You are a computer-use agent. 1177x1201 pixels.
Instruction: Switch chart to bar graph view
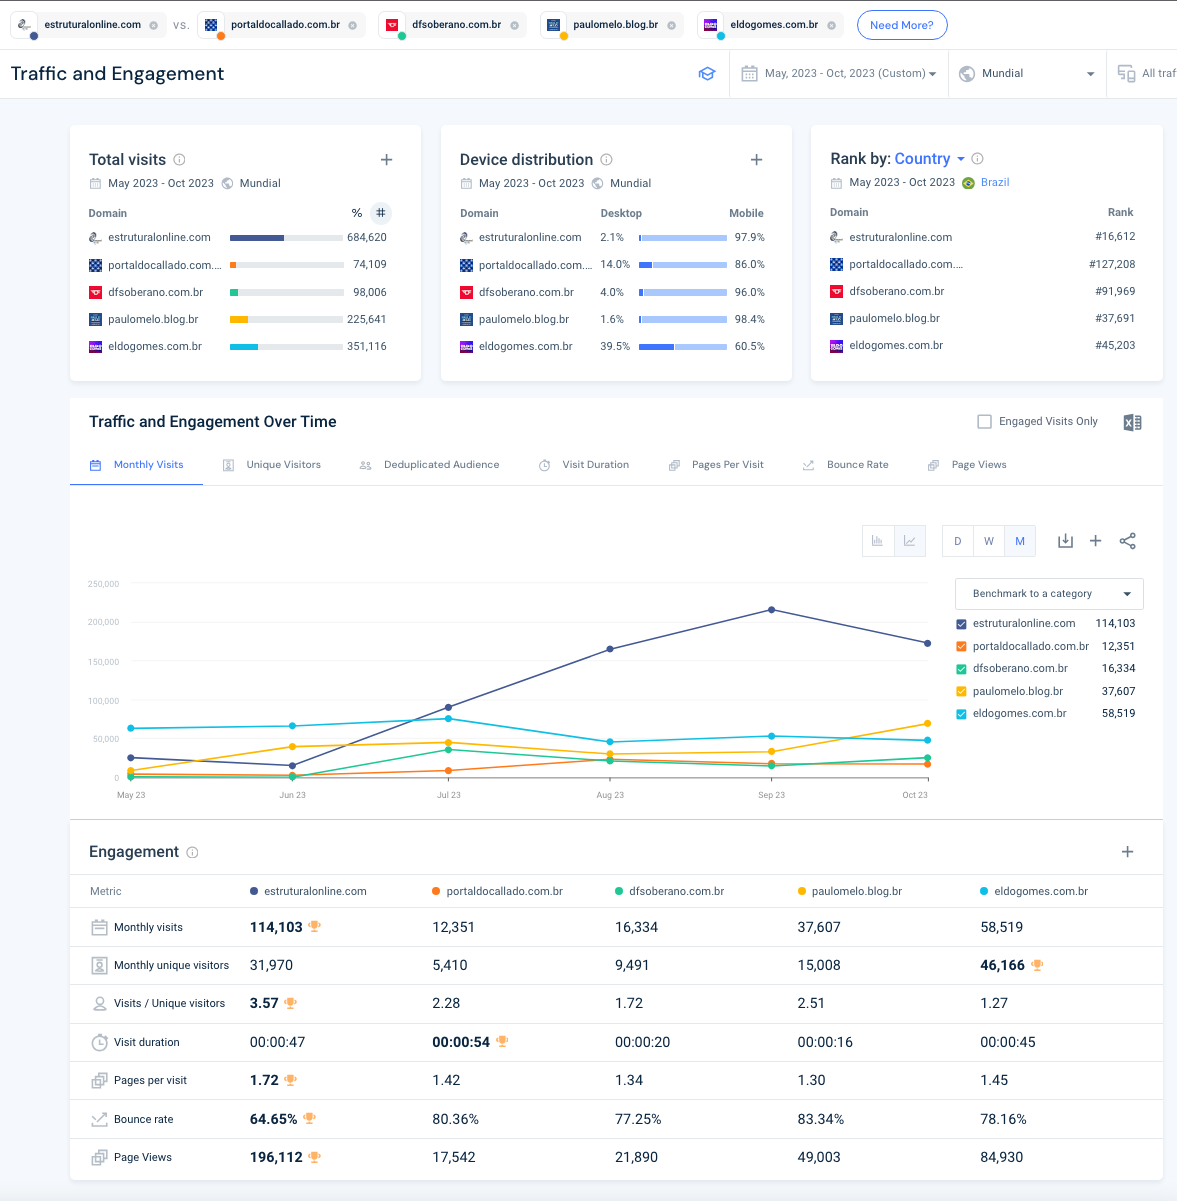pyautogui.click(x=878, y=541)
